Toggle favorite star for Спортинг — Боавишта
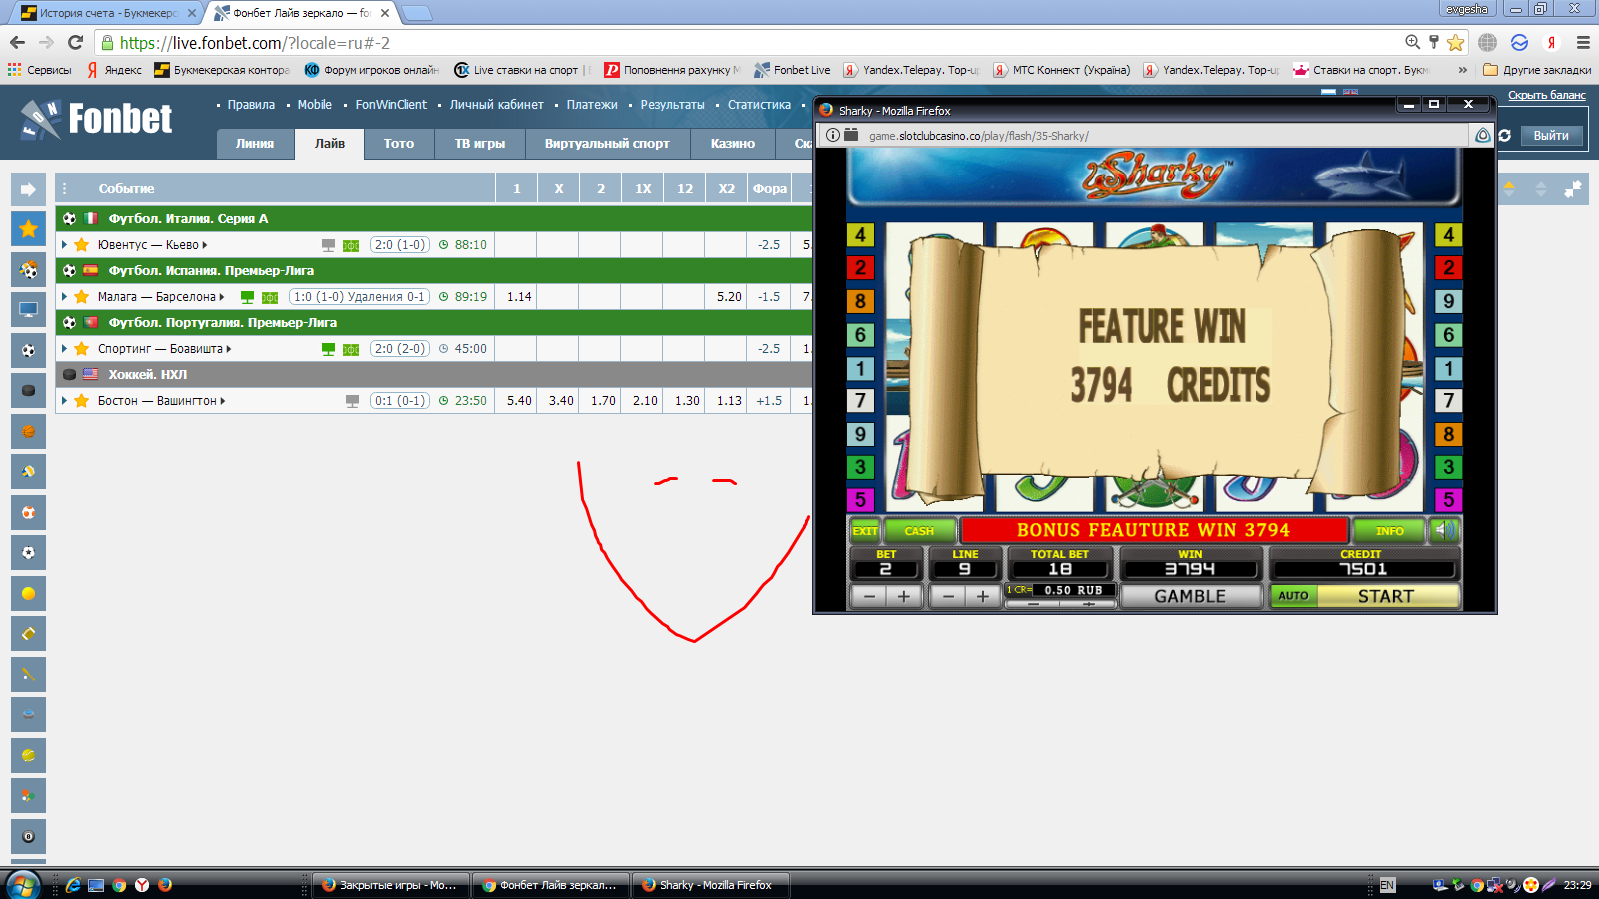1599x899 pixels. pyautogui.click(x=82, y=349)
